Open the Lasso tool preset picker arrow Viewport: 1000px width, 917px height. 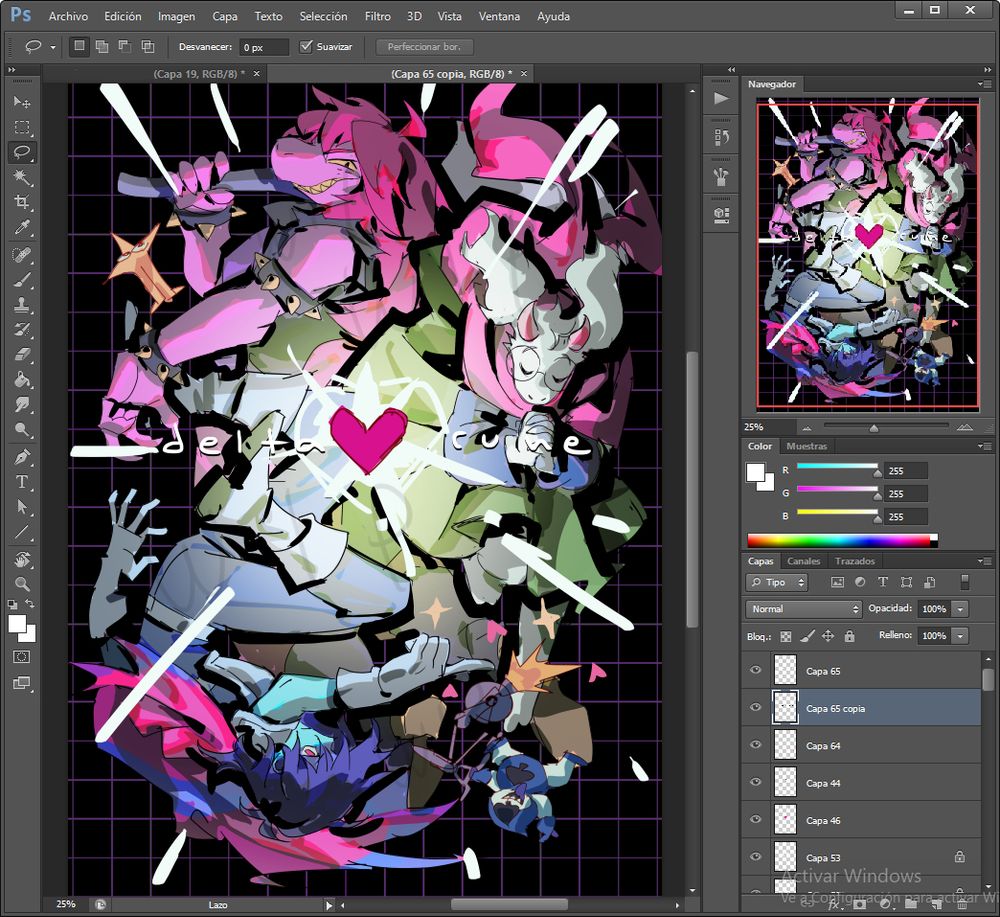(53, 47)
